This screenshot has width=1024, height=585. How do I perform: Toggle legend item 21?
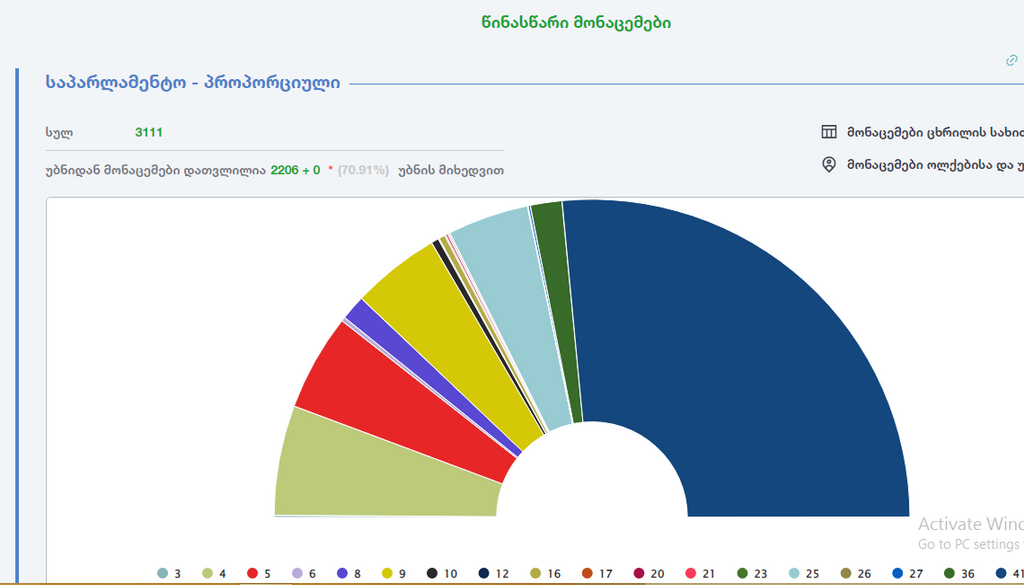[x=700, y=573]
